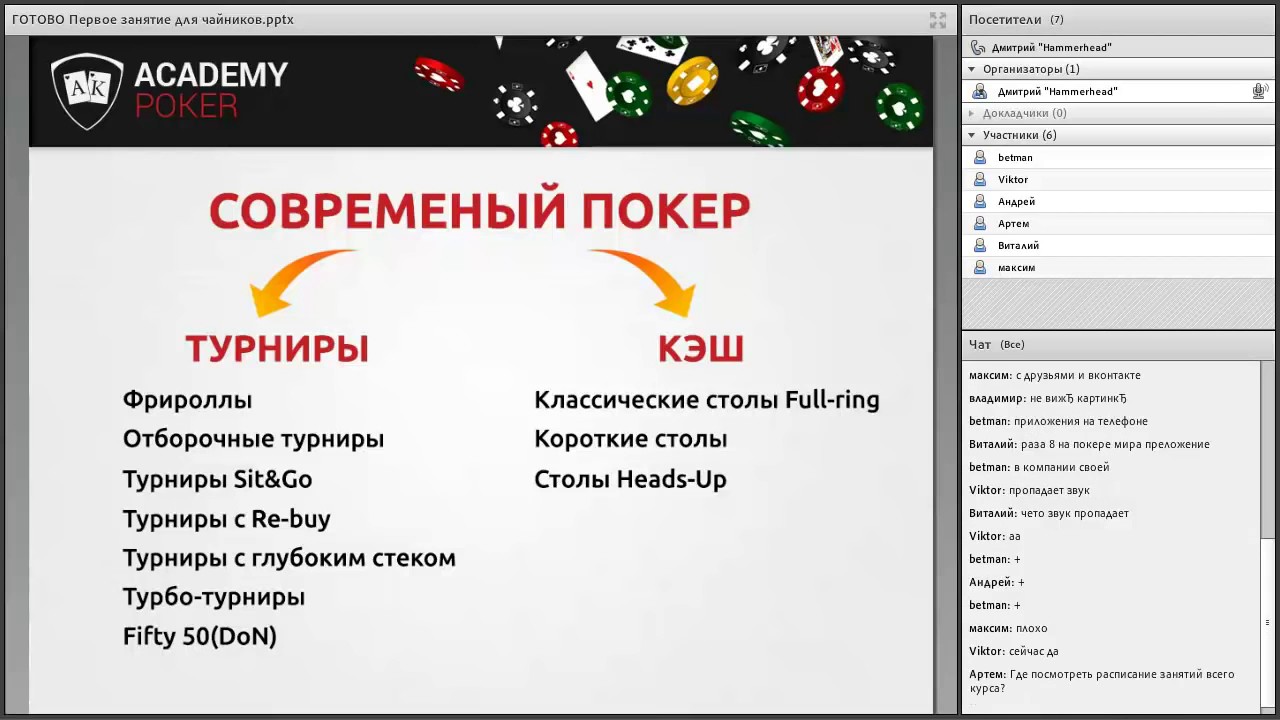The width and height of the screenshot is (1280, 720).
Task: Click the Чат (Все) pod title
Action: pyautogui.click(x=997, y=344)
